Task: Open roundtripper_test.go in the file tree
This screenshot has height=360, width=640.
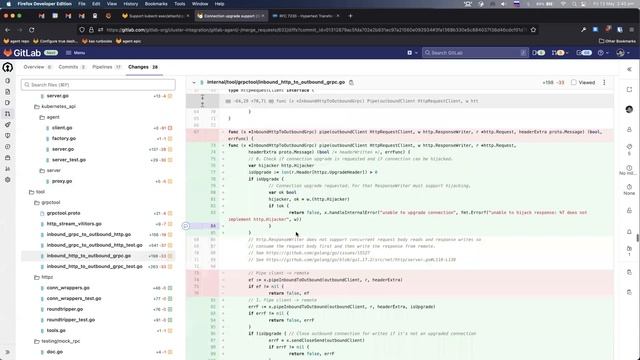Action: (71, 320)
